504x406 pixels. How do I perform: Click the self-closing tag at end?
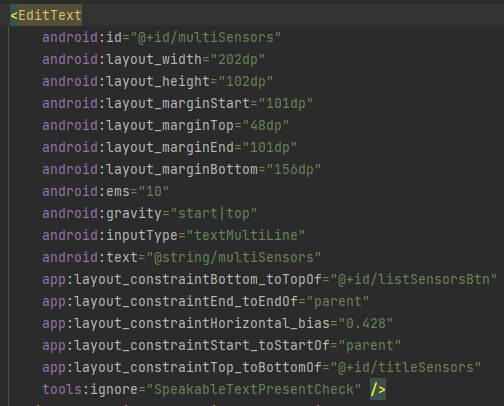[x=378, y=389]
